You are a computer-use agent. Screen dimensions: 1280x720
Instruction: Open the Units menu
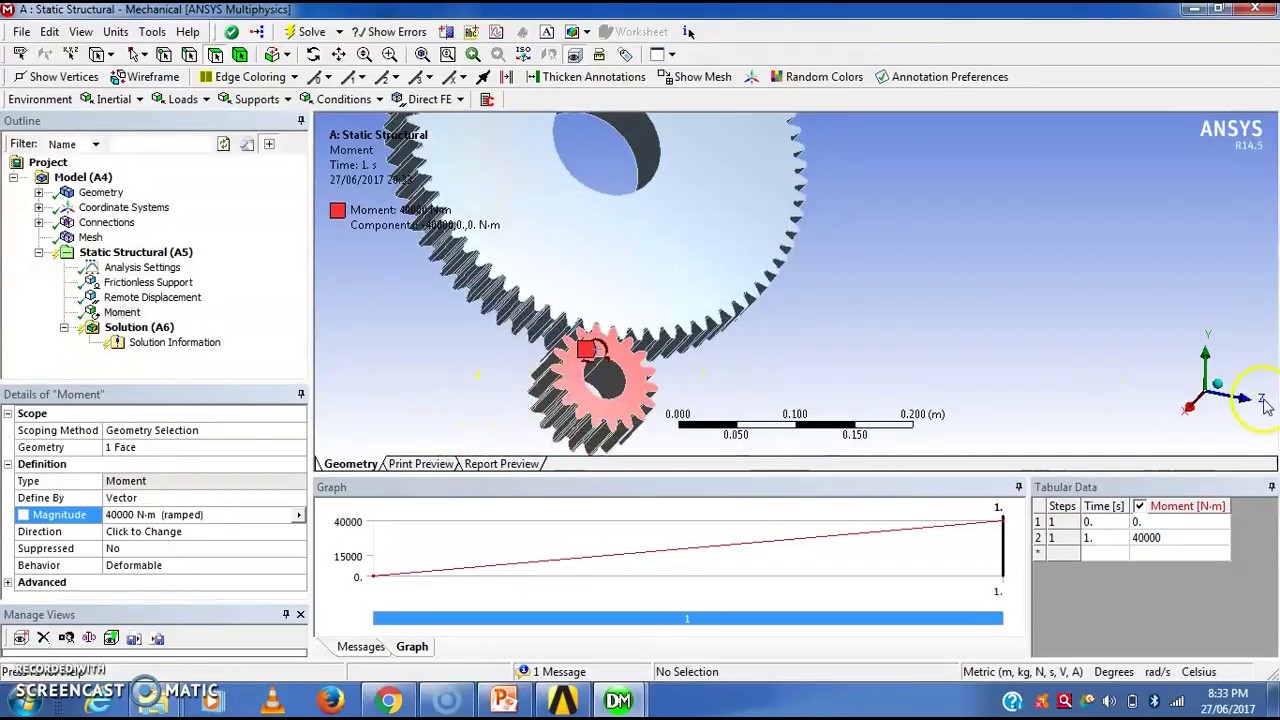coord(115,32)
